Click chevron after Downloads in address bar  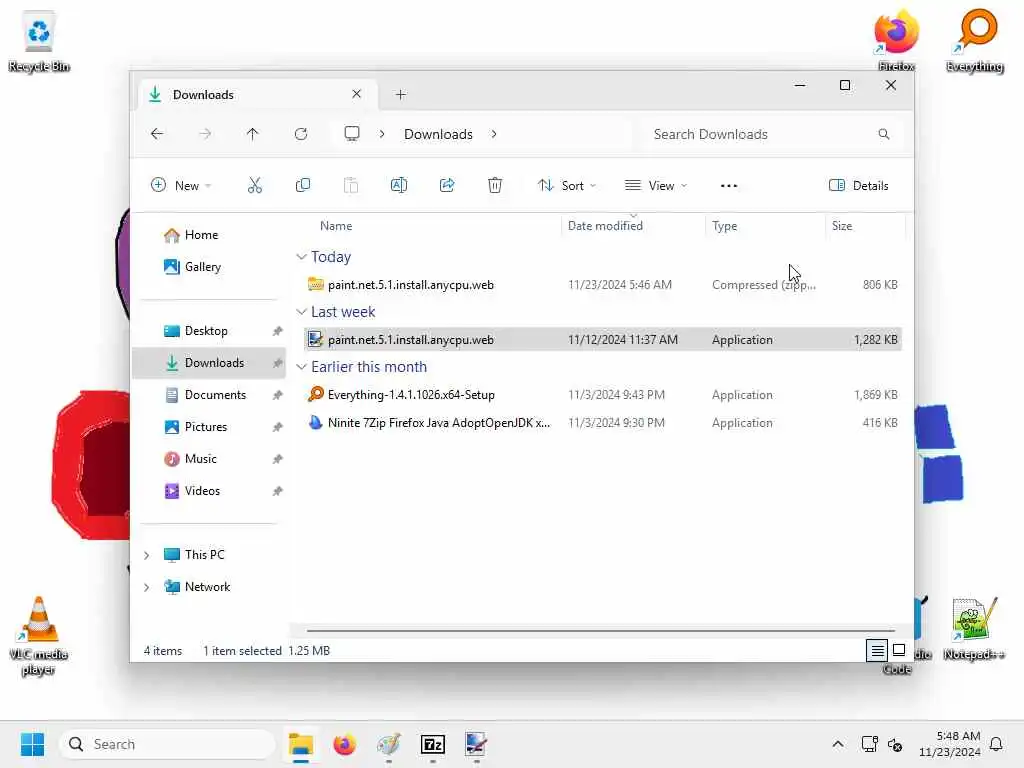[x=494, y=134]
